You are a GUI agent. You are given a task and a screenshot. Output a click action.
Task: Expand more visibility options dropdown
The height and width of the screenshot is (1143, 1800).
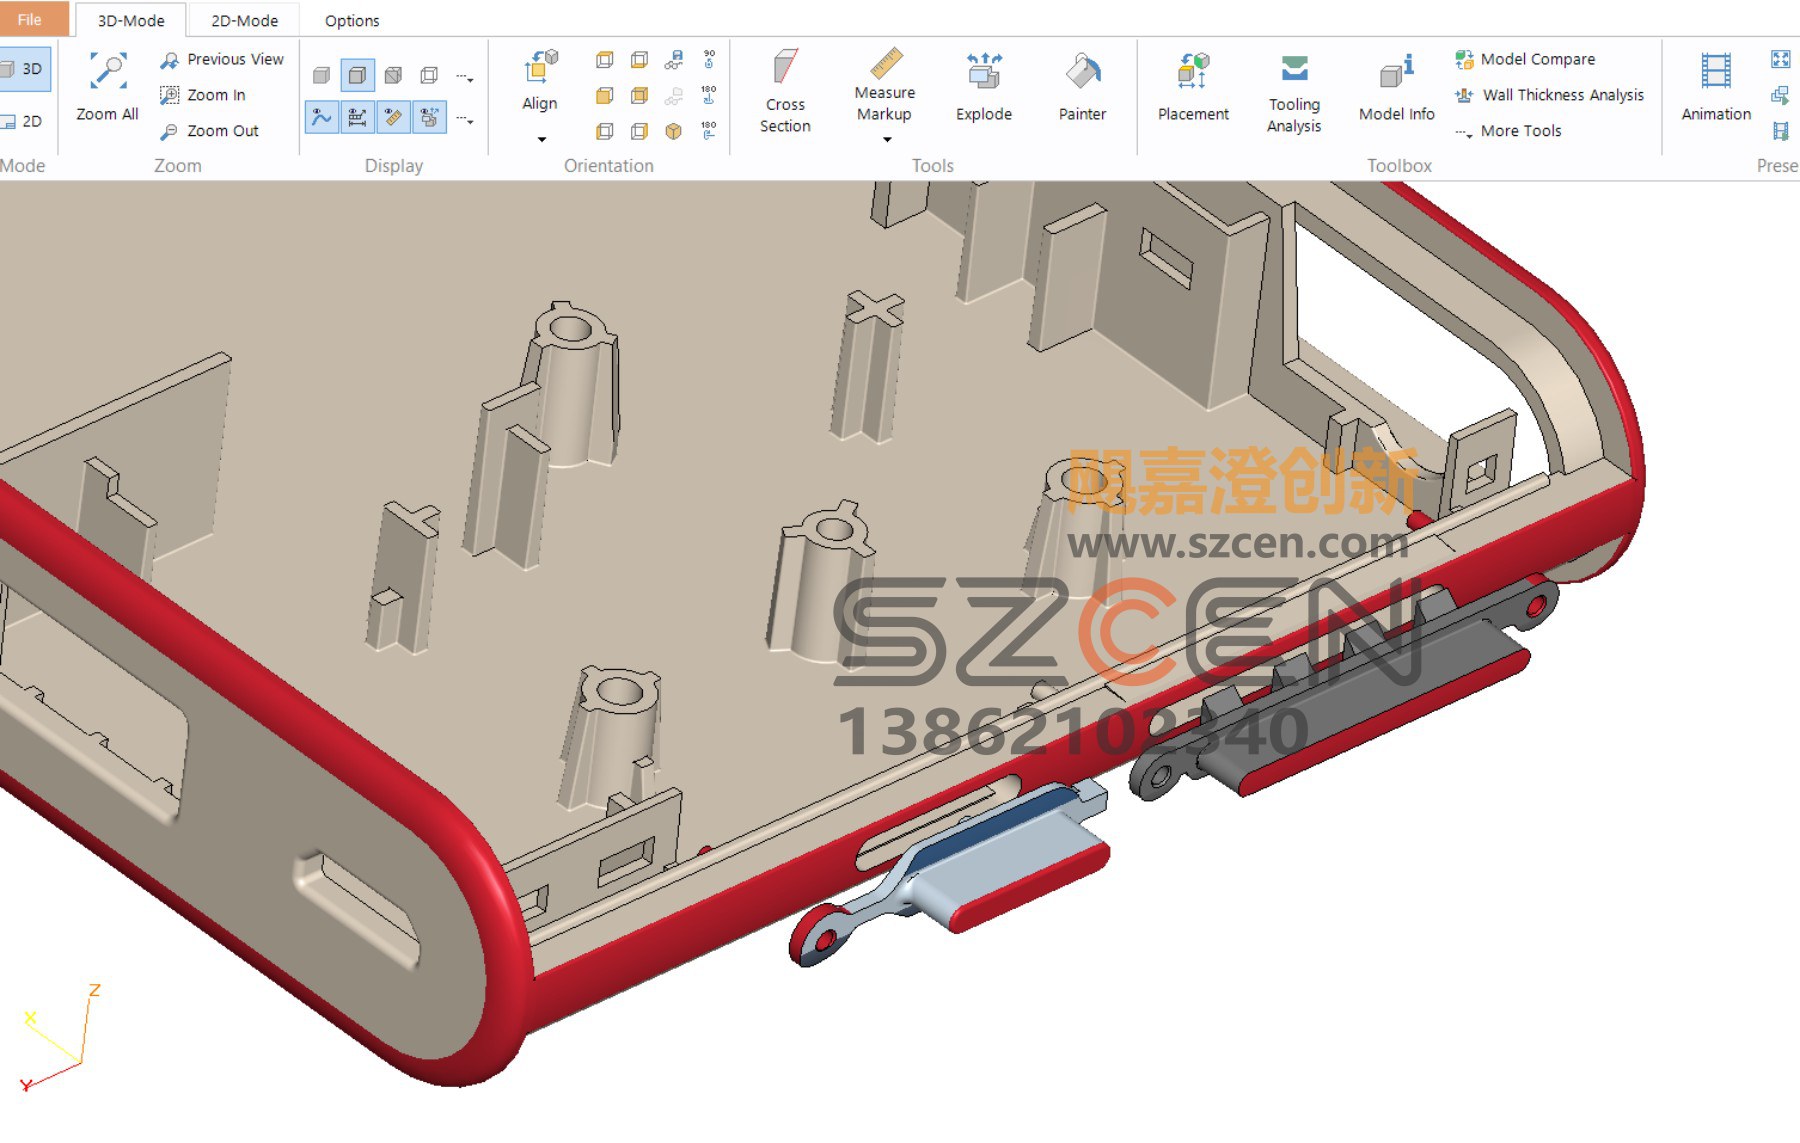(465, 120)
